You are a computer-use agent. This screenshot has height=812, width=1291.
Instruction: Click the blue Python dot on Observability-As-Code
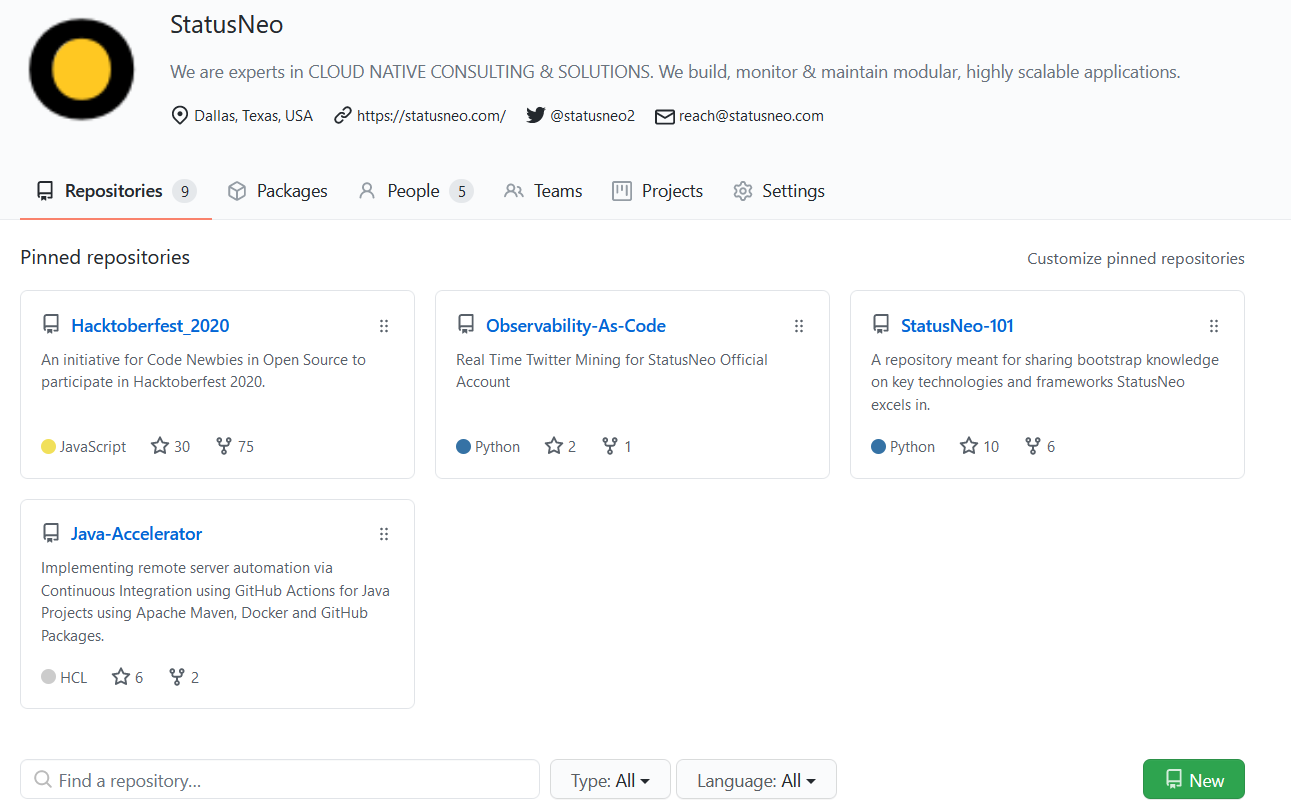tap(463, 447)
